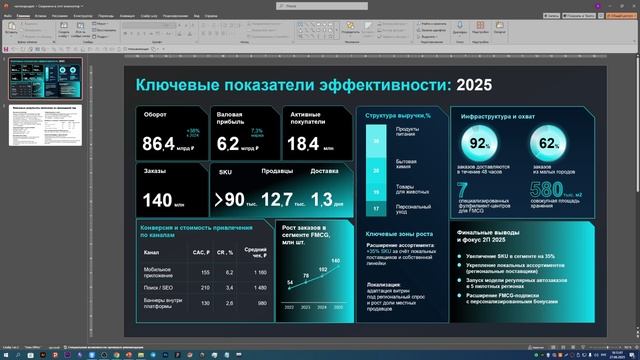The image size is (640, 360).
Task: Open the user account avatar
Action: 598,6
